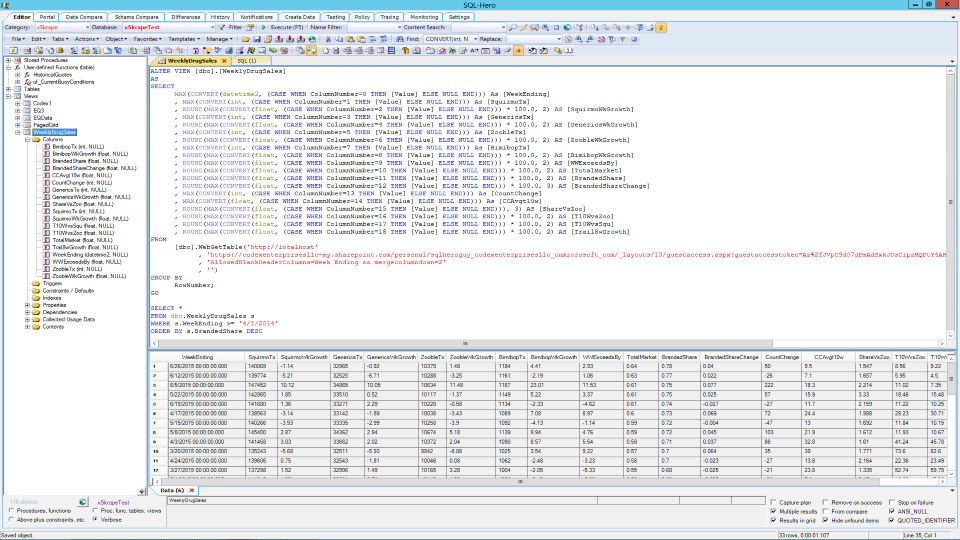This screenshot has height=540, width=960.
Task: Expand the Tables tree node
Action: click(9, 89)
